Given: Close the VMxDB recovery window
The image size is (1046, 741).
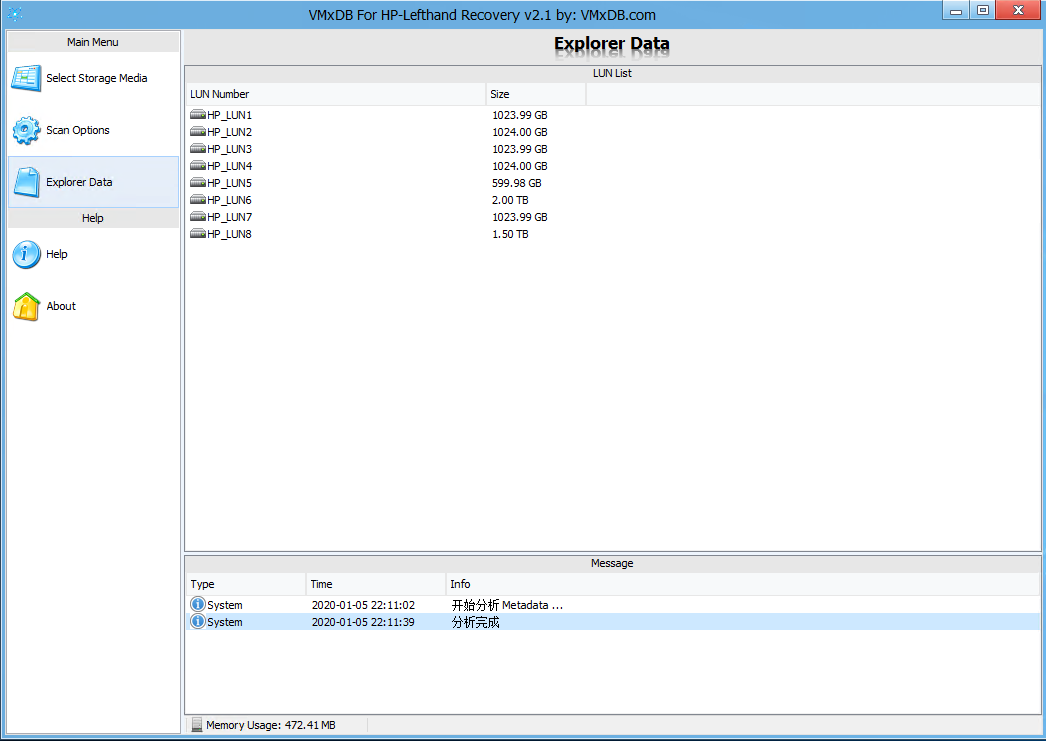Looking at the screenshot, I should click(x=1018, y=10).
